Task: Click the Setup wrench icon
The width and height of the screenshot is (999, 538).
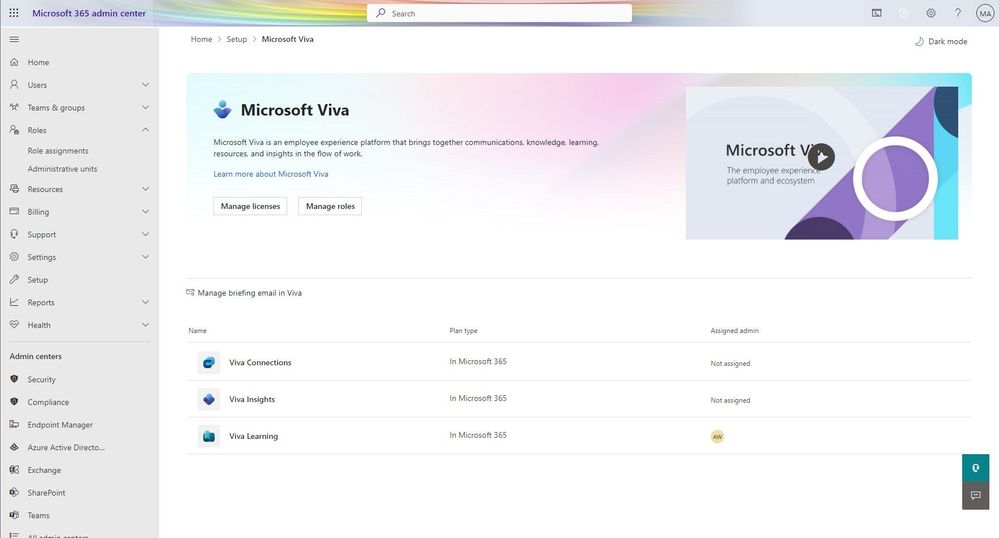Action: [x=14, y=279]
